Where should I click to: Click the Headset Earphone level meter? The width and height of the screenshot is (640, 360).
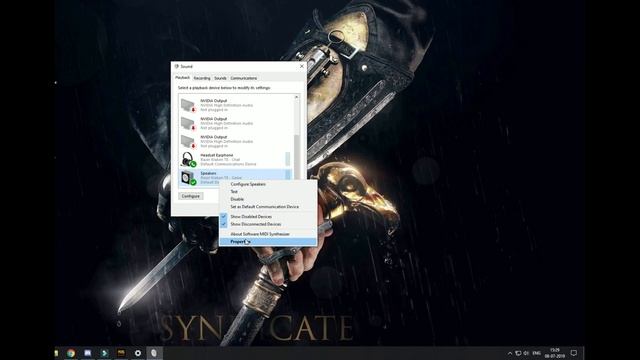click(x=288, y=159)
